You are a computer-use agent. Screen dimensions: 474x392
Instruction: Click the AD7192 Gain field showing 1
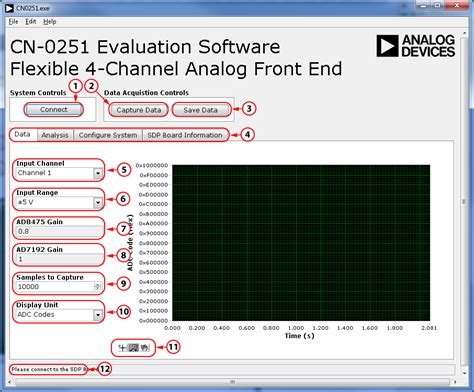[x=59, y=259]
